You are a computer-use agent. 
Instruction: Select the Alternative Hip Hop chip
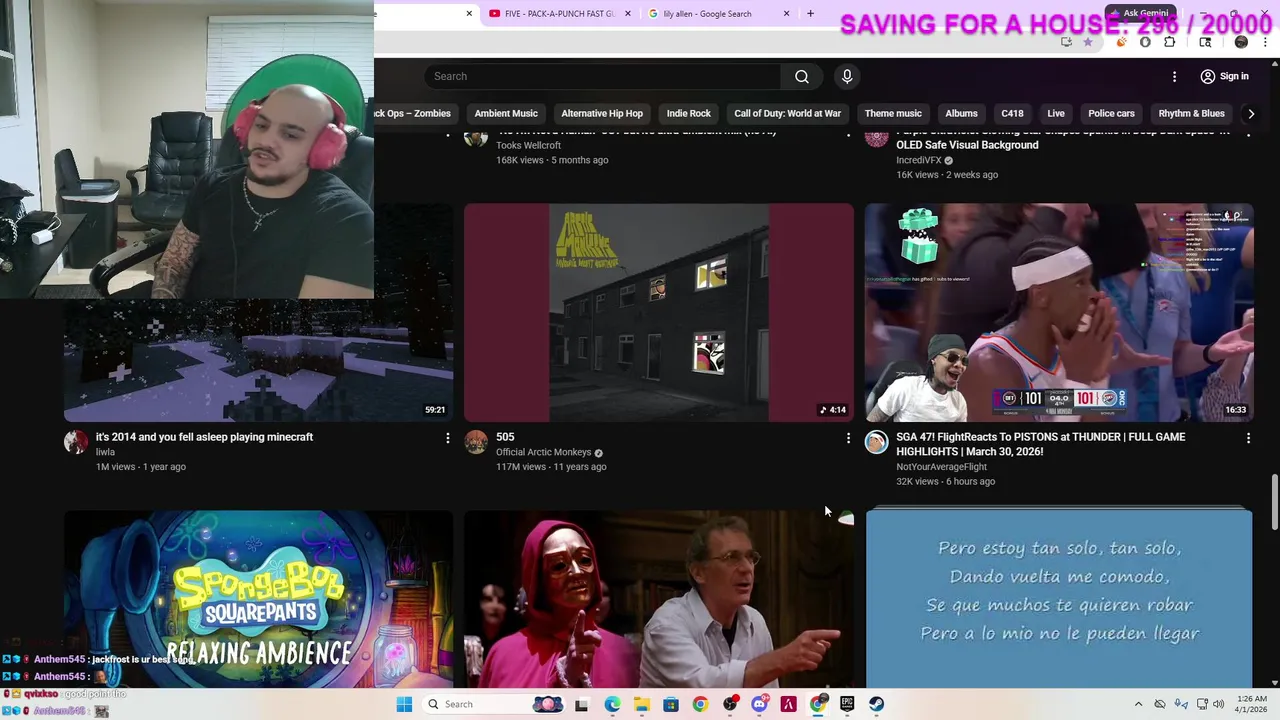tap(602, 113)
